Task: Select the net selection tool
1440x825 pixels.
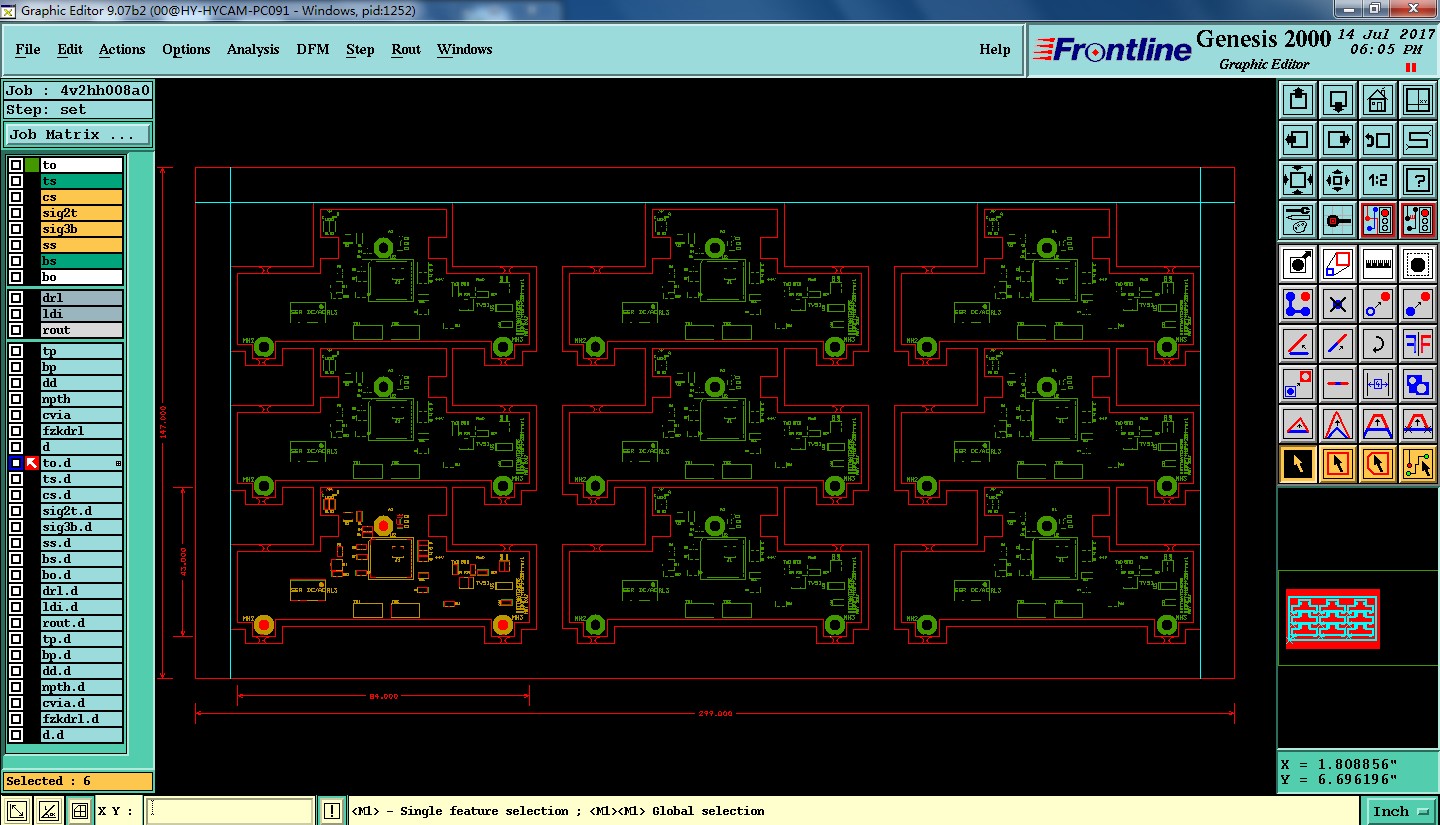Action: pos(1418,464)
